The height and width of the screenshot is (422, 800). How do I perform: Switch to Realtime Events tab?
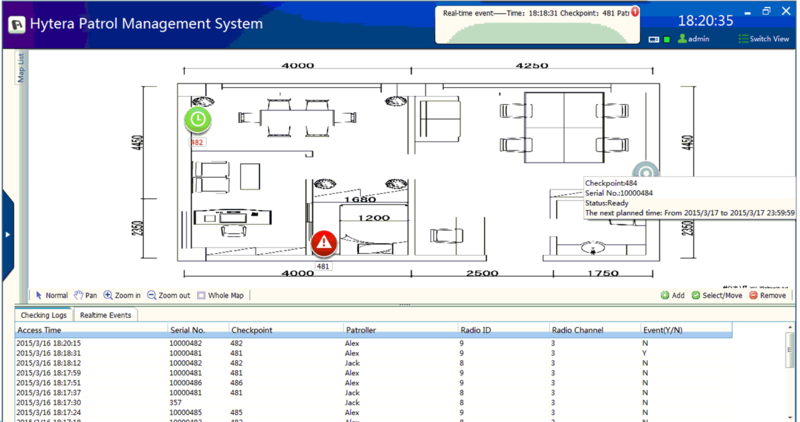coord(108,315)
